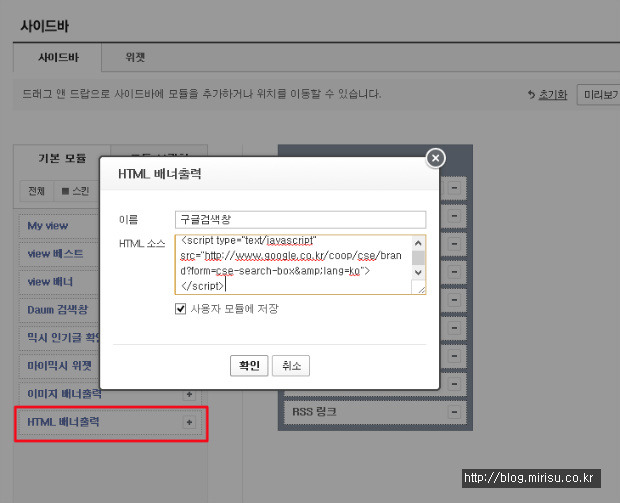Image resolution: width=620 pixels, height=503 pixels.
Task: Remove the RSS 링크 module with its minus icon
Action: (x=454, y=412)
